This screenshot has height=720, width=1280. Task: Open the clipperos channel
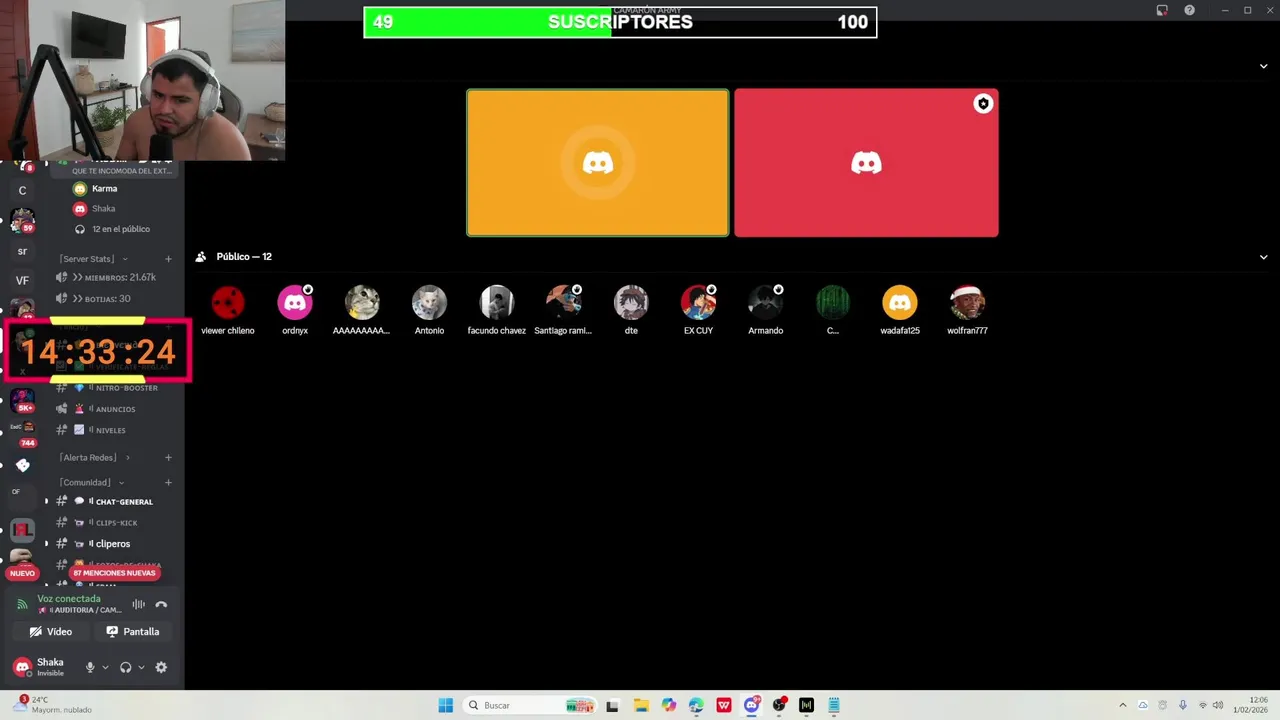(x=112, y=544)
